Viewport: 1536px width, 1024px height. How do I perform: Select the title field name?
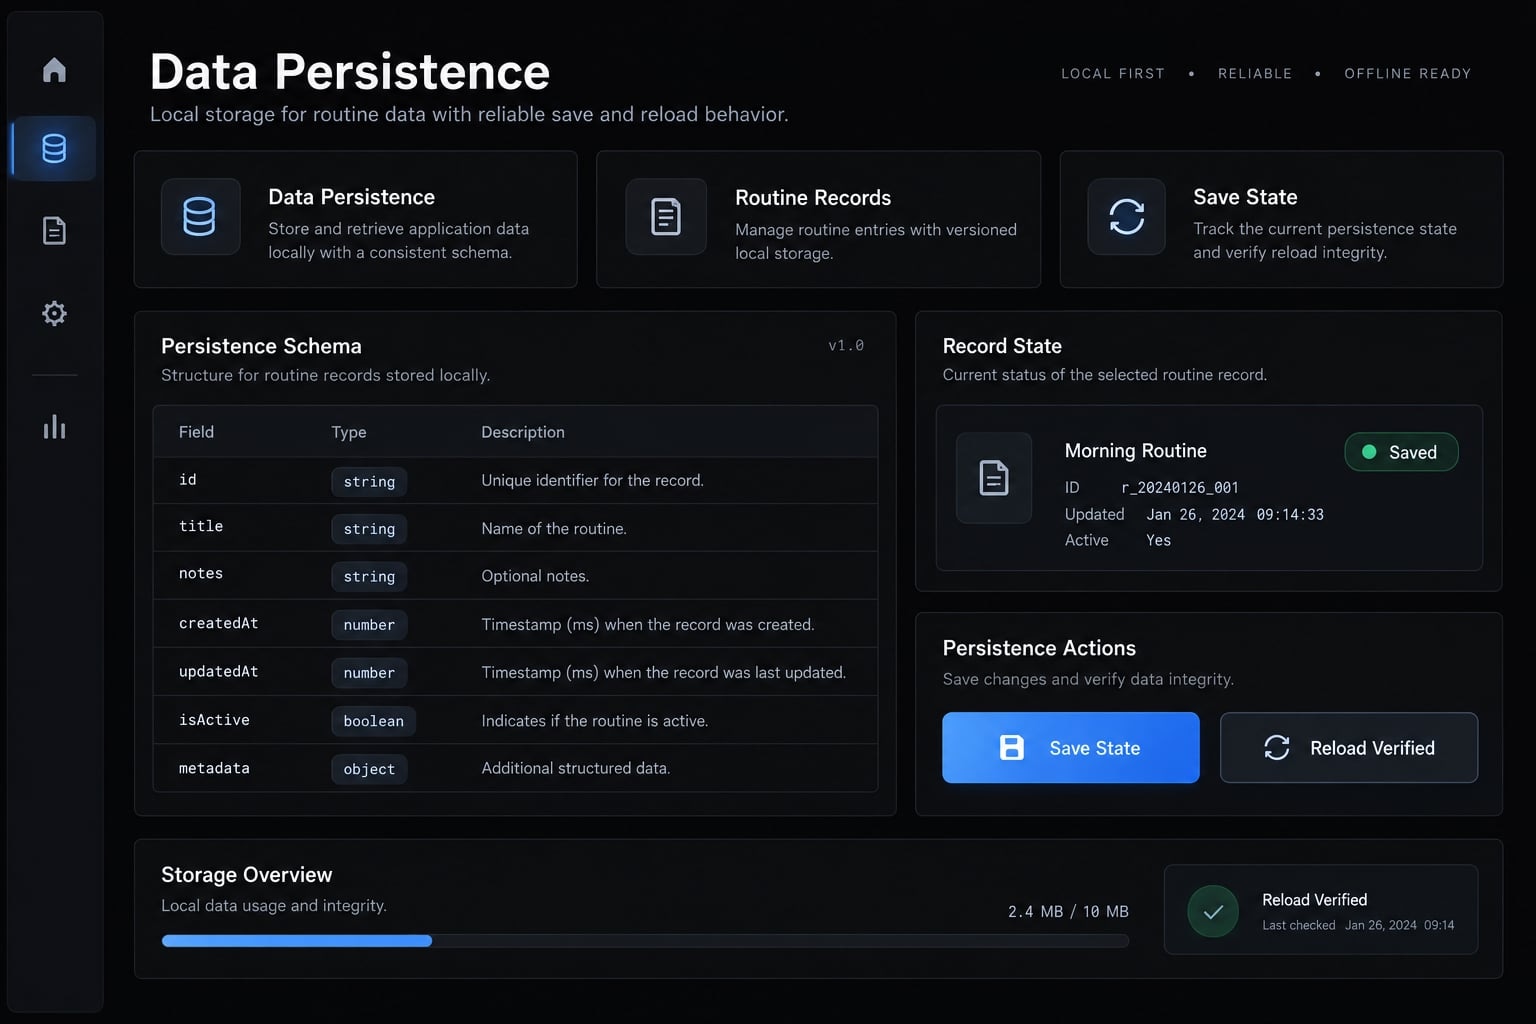click(x=201, y=526)
